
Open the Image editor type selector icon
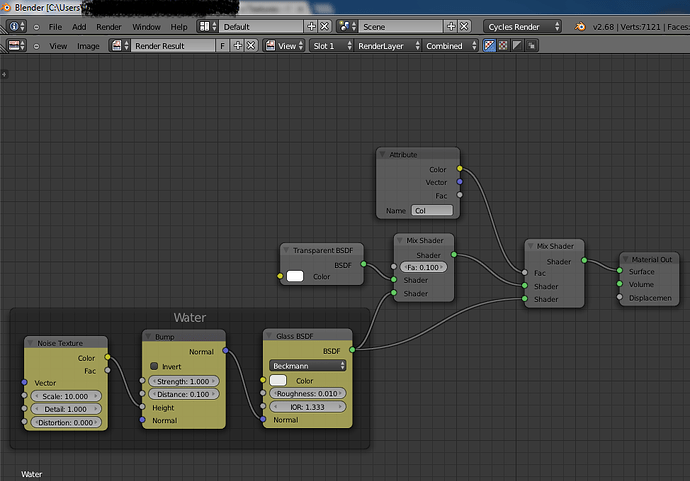click(16, 46)
